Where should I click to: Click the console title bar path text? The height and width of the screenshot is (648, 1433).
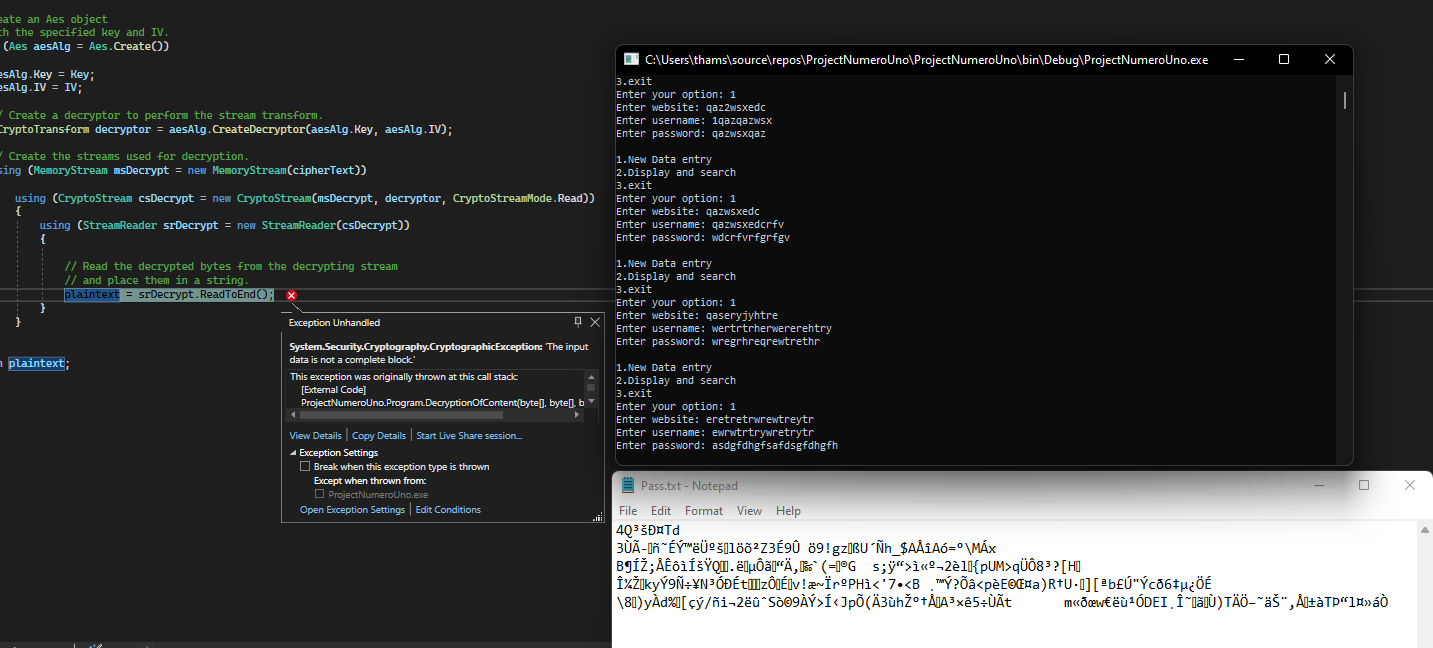pyautogui.click(x=926, y=60)
